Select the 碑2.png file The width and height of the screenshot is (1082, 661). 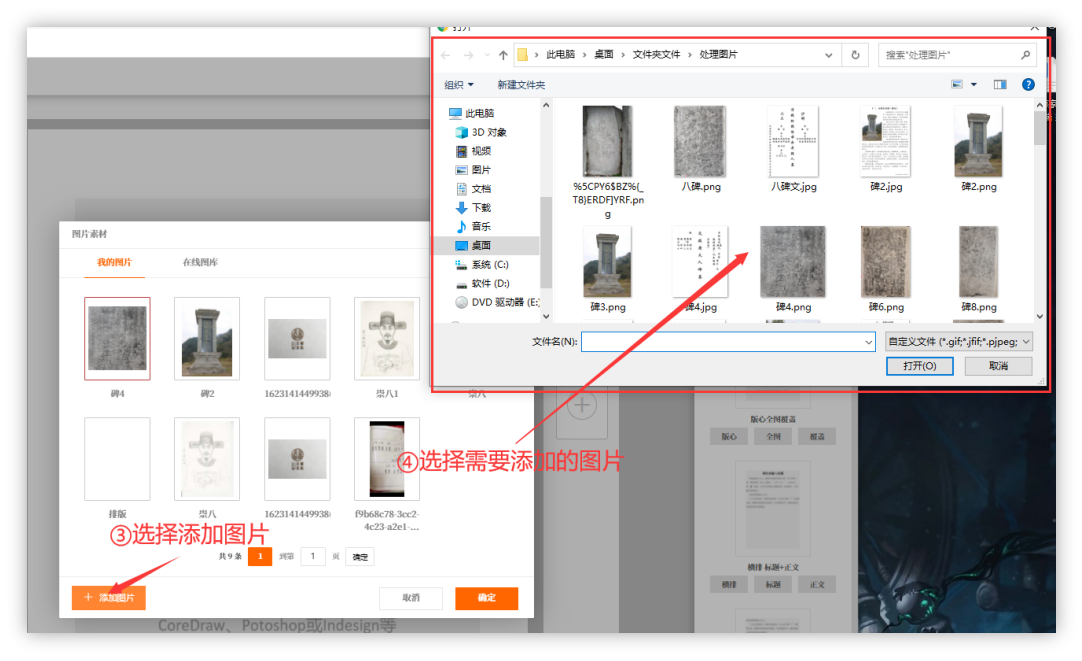pos(978,148)
